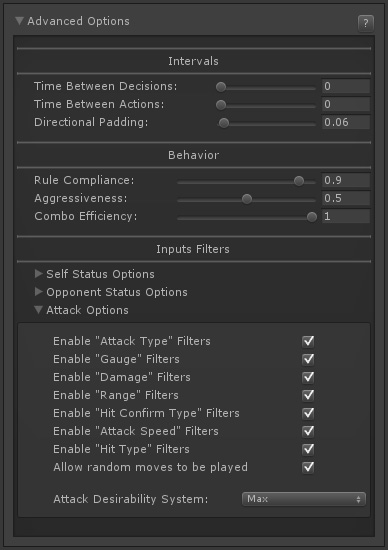Click the Directional Padding value field
This screenshot has height=550, width=388.
tap(346, 122)
